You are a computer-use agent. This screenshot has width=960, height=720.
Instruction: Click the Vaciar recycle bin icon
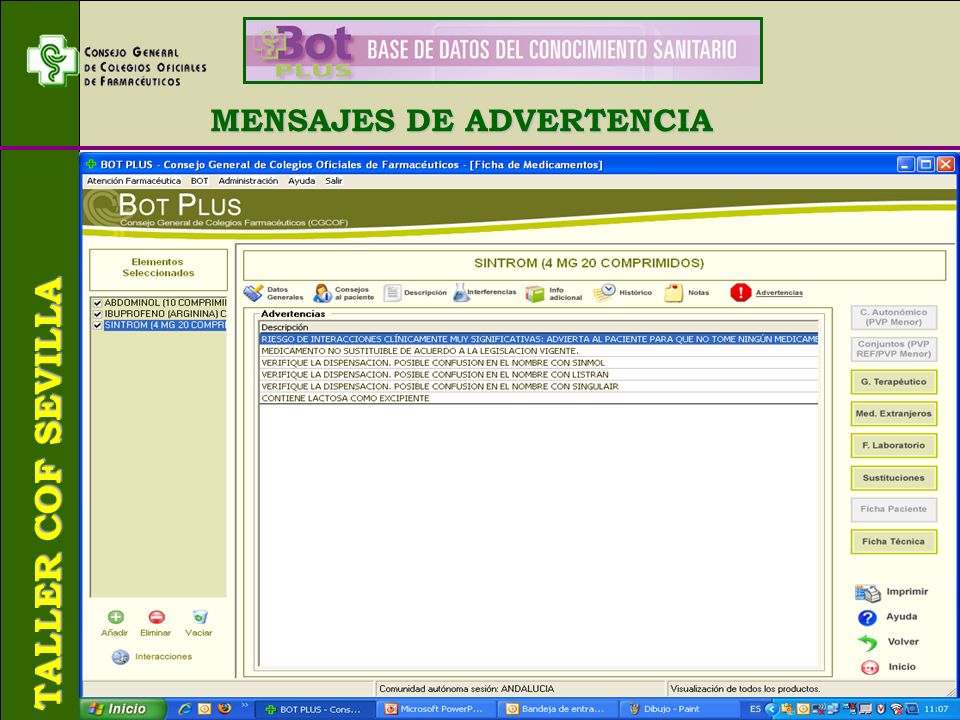coord(200,617)
